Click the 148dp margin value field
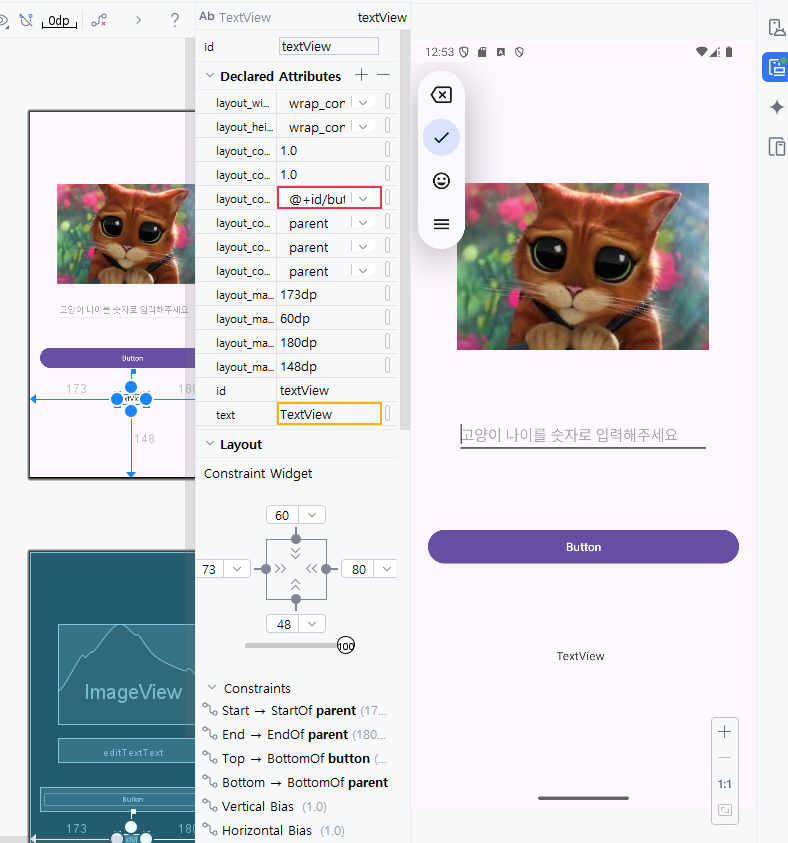 tap(329, 366)
